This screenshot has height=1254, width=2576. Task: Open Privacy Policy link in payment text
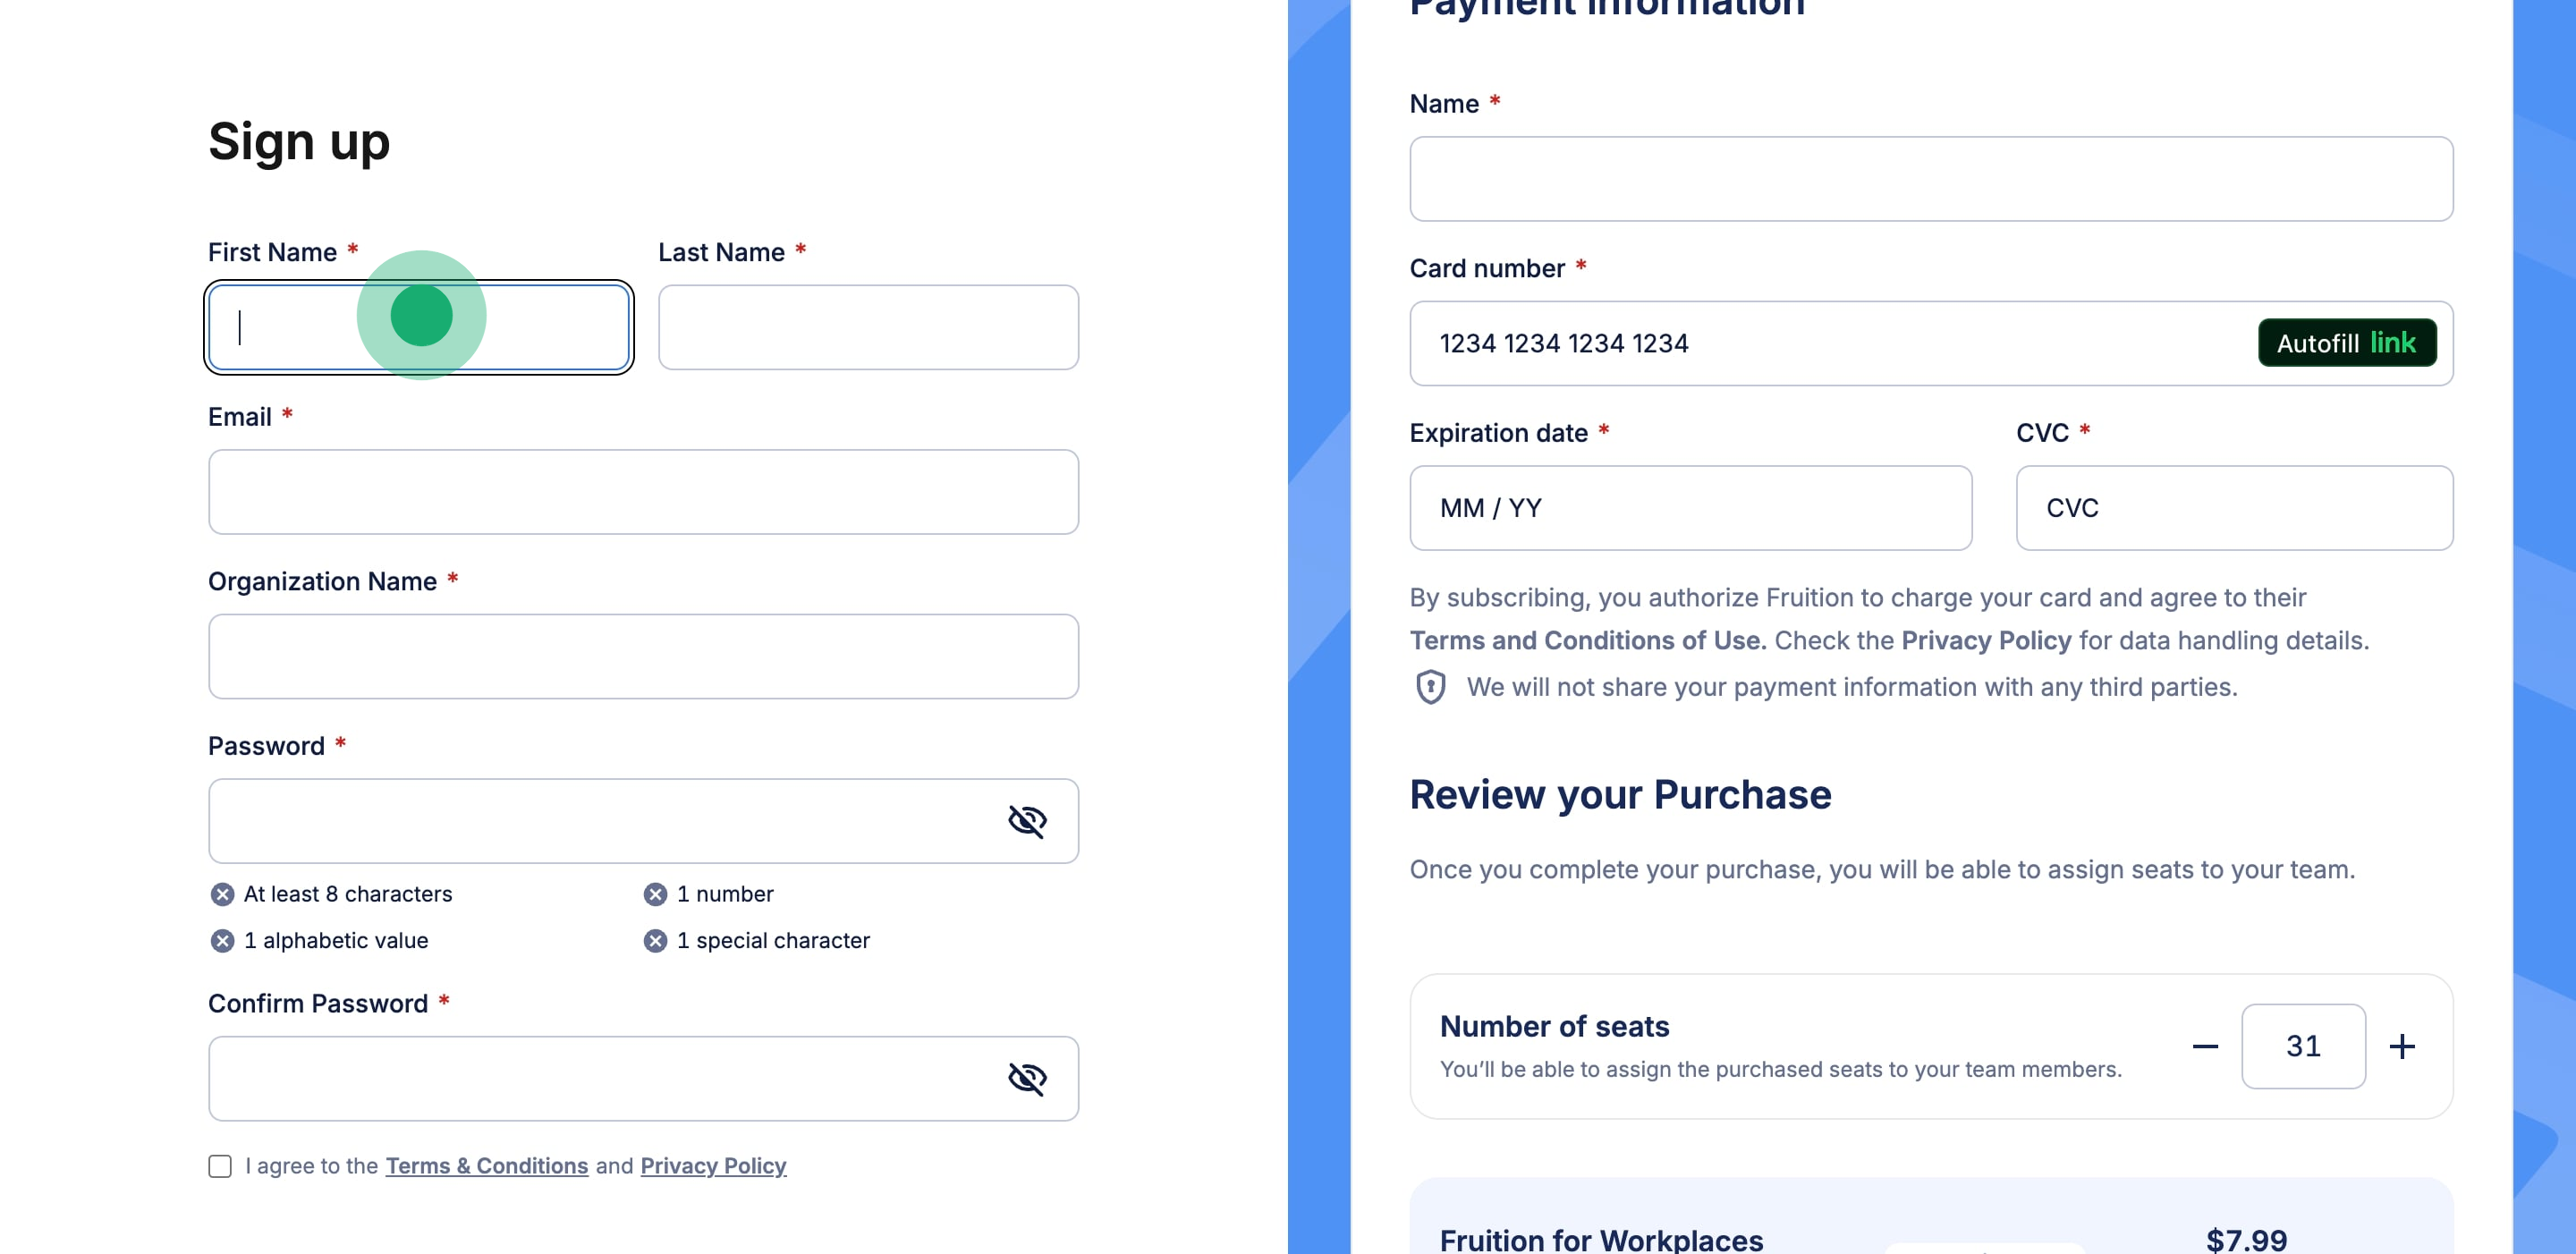(1985, 640)
